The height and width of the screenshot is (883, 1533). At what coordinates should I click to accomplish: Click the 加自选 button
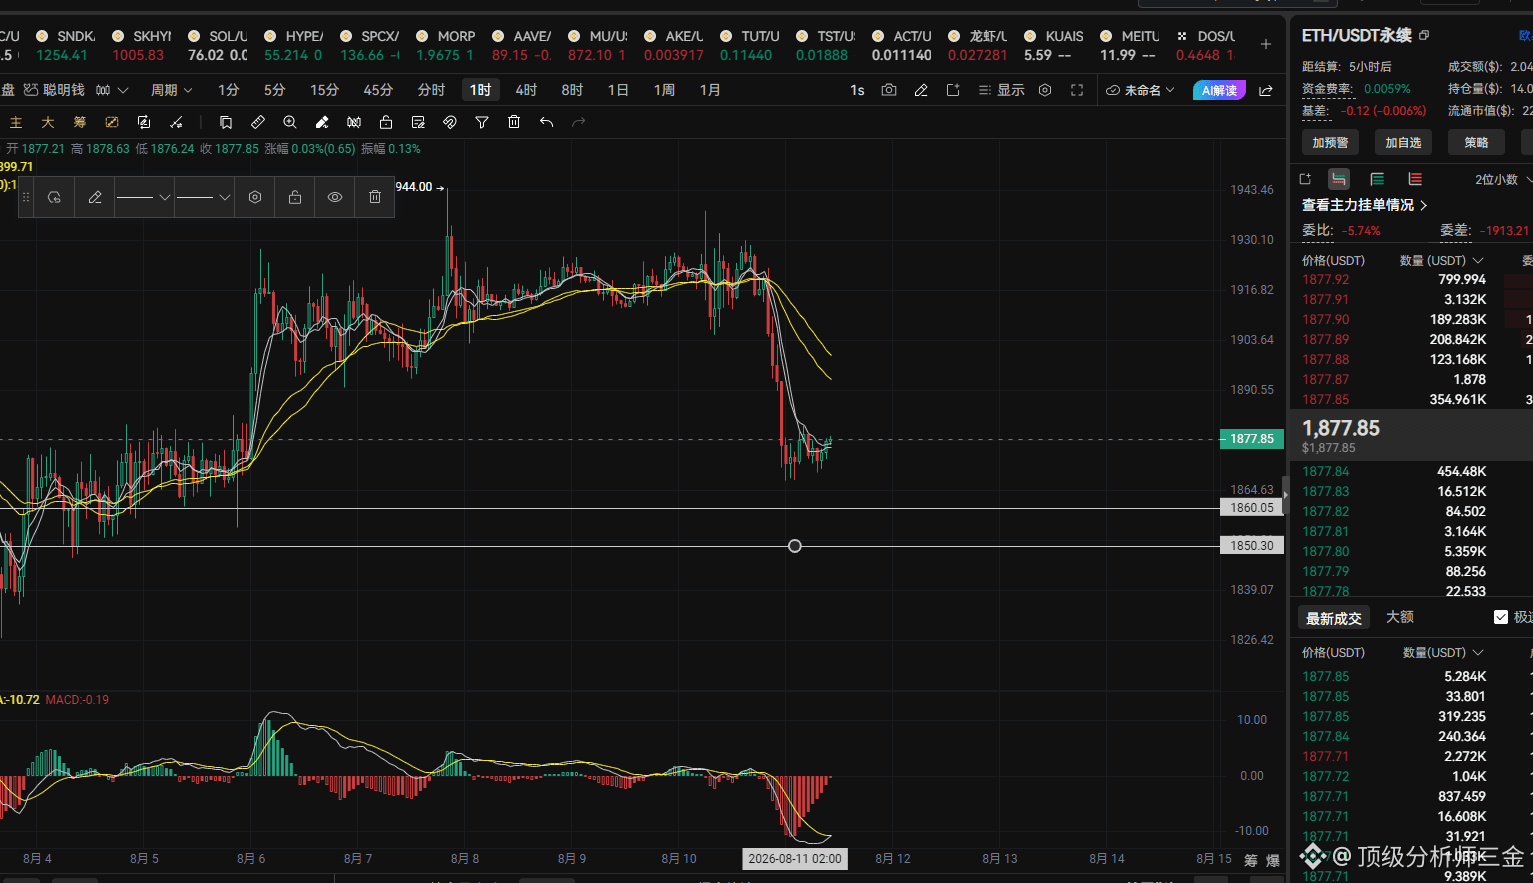pos(1403,143)
